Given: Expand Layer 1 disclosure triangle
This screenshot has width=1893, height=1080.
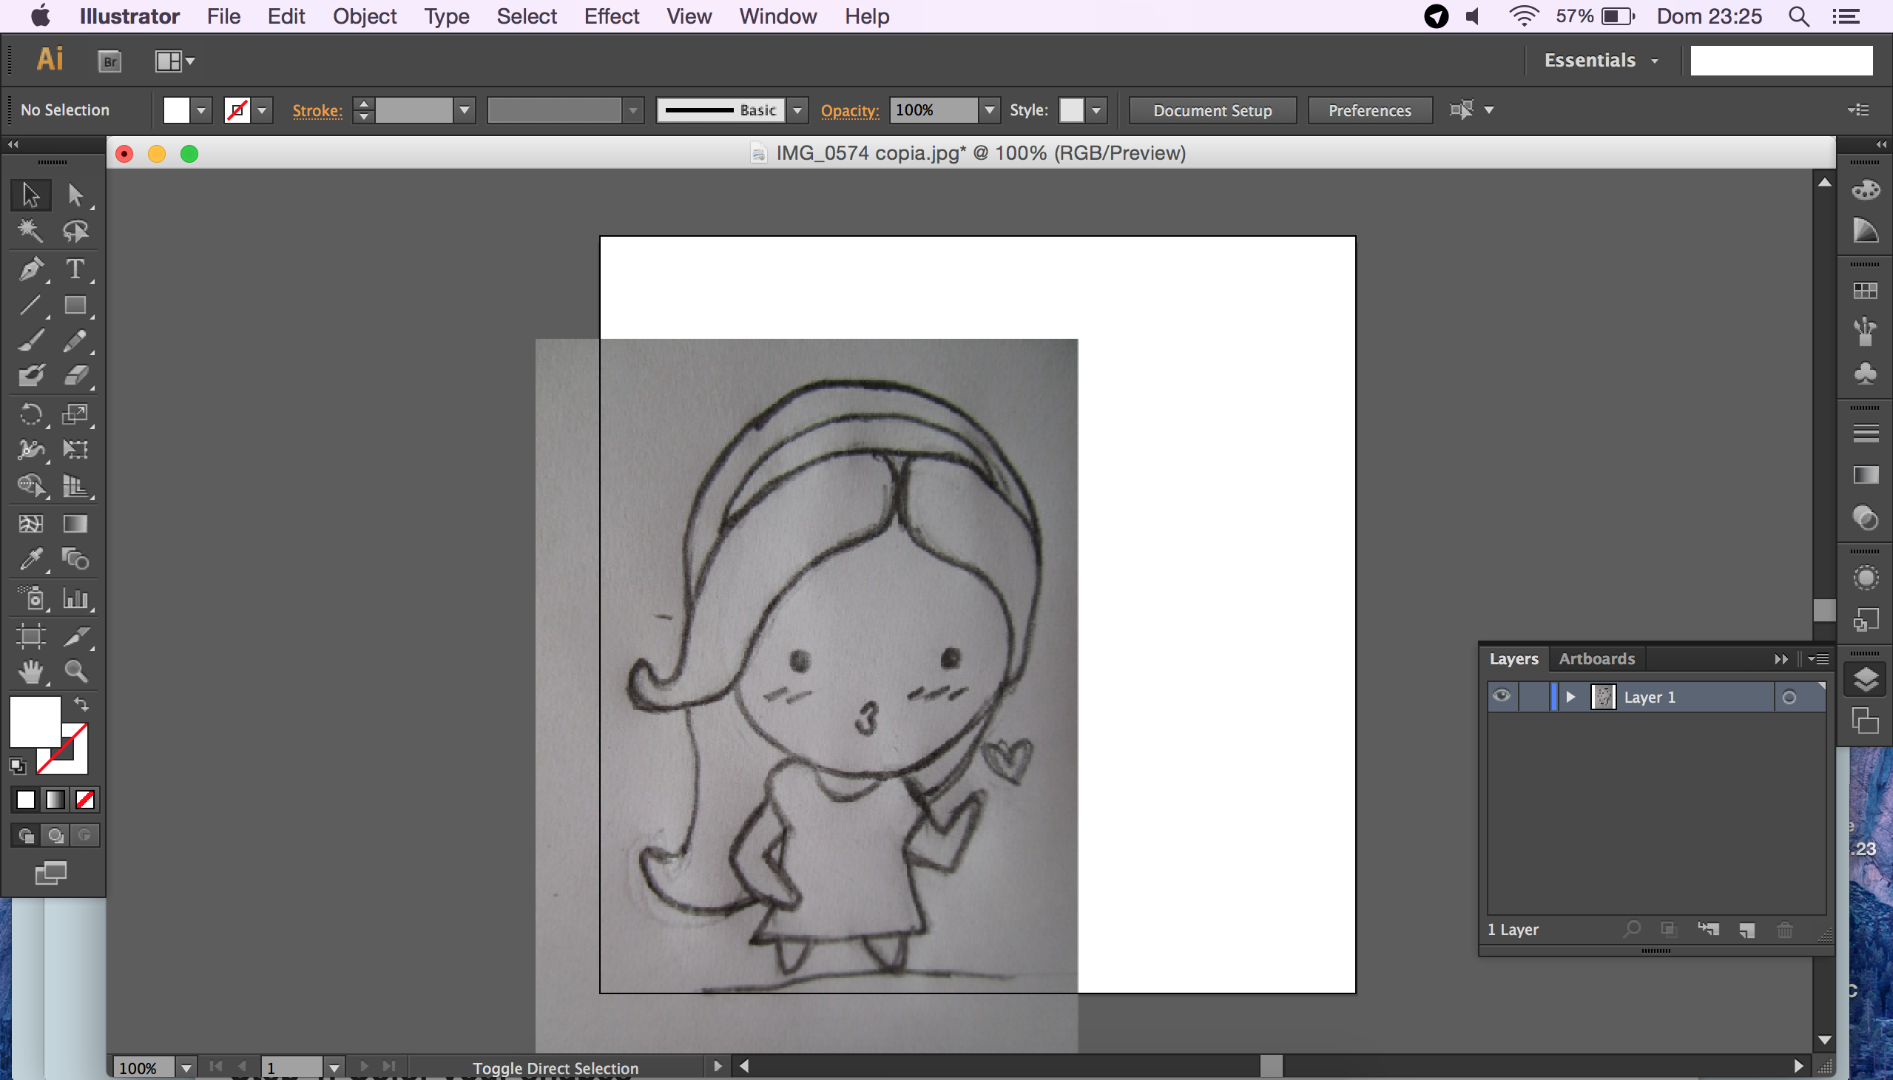Looking at the screenshot, I should [1571, 697].
